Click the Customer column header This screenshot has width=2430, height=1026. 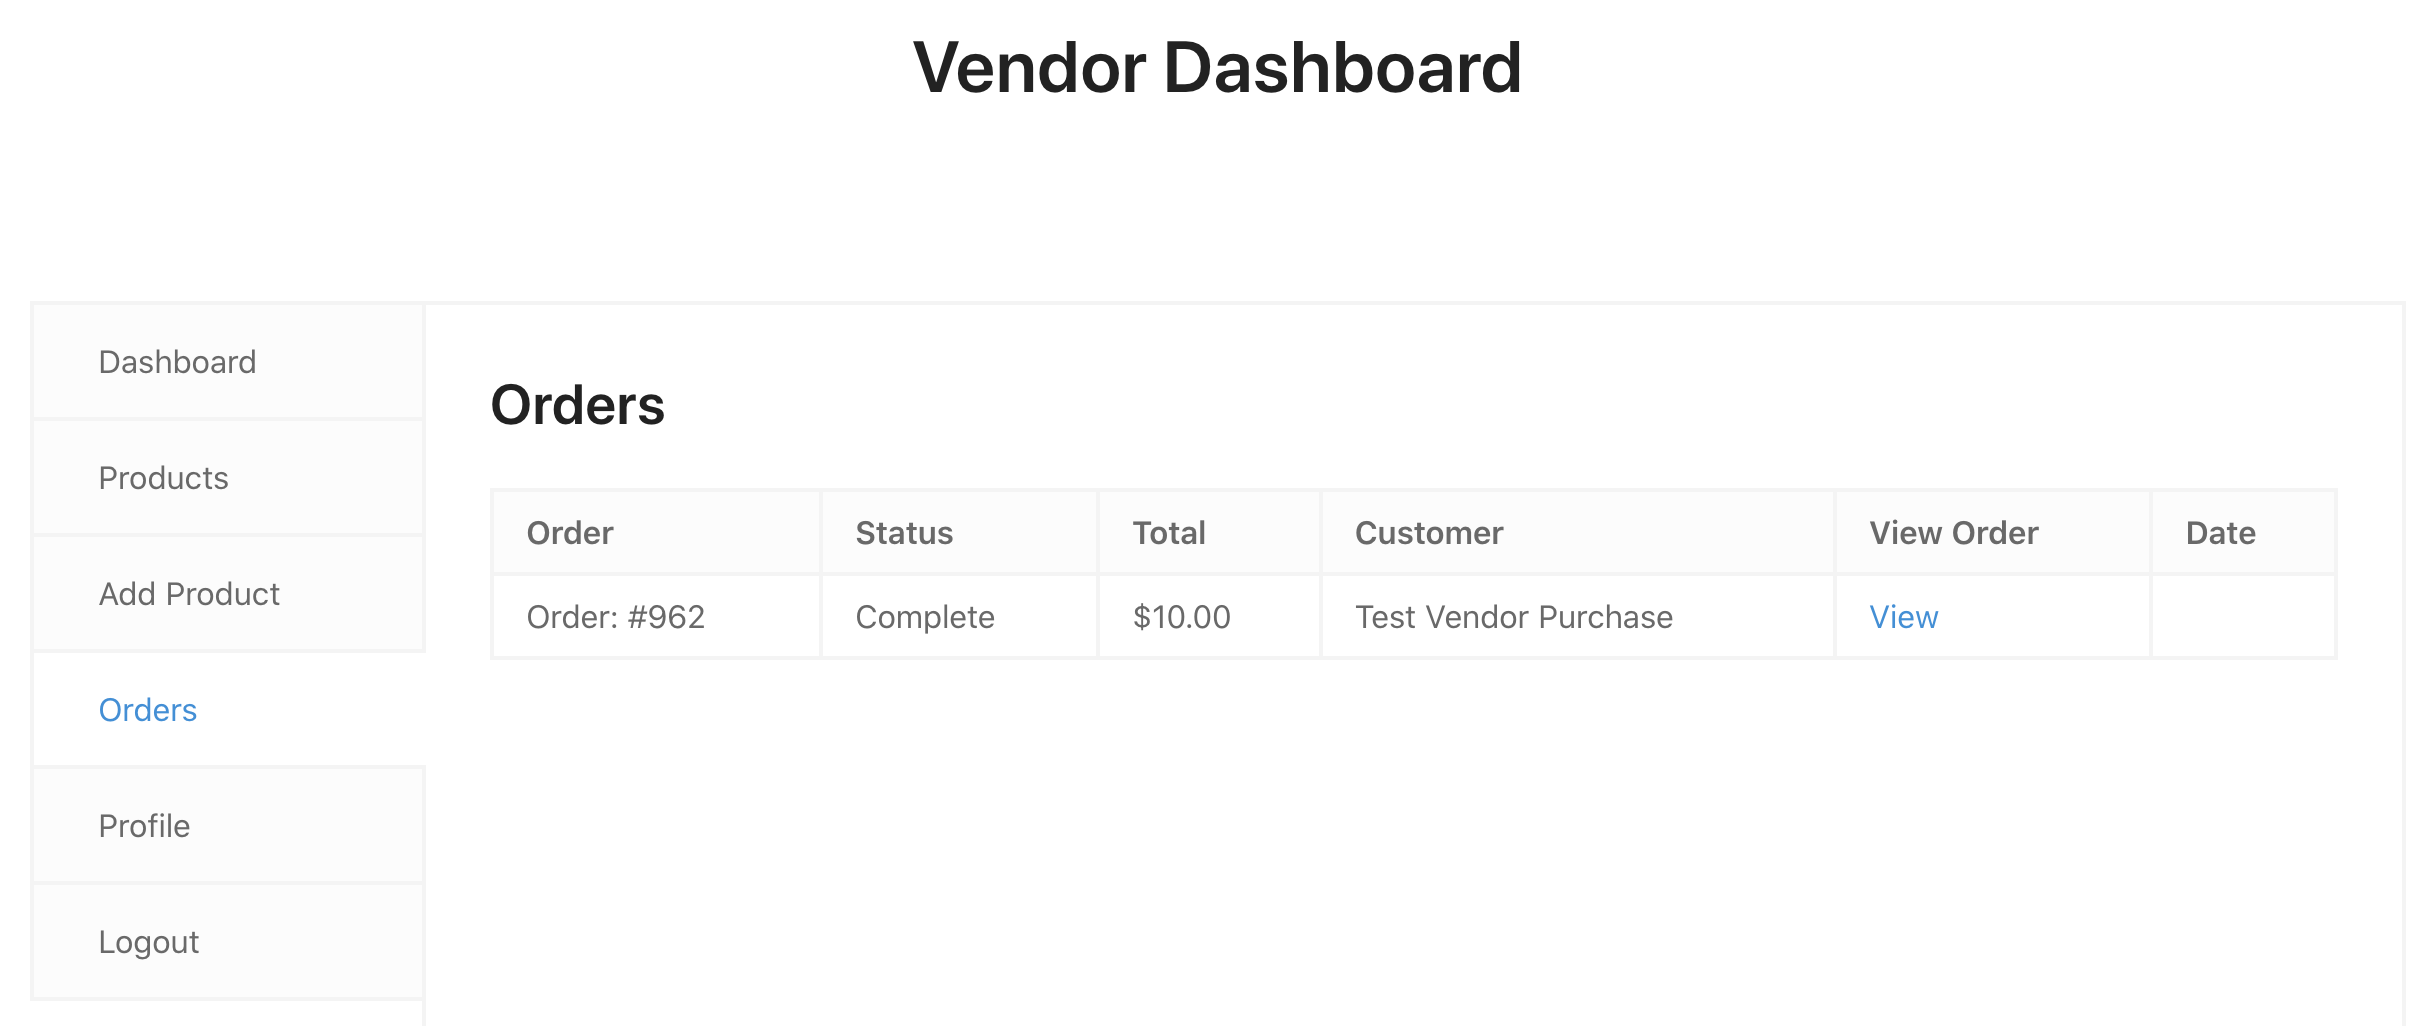1429,533
